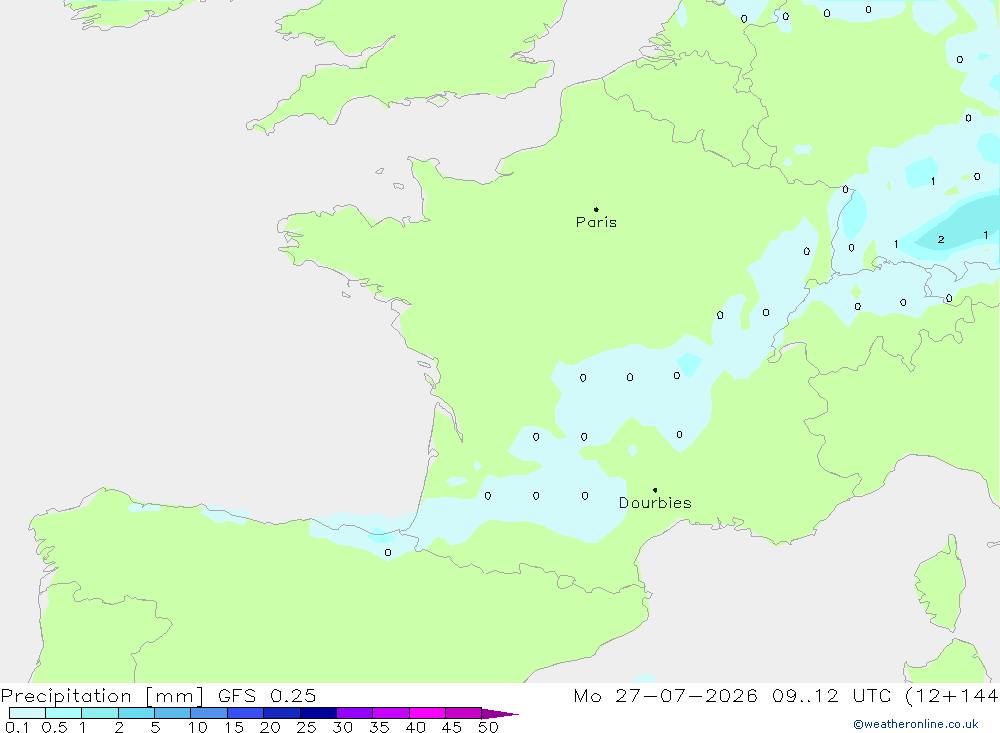Pick the 25–30 mm navy legend swatch
The width and height of the screenshot is (1000, 733).
tap(318, 713)
